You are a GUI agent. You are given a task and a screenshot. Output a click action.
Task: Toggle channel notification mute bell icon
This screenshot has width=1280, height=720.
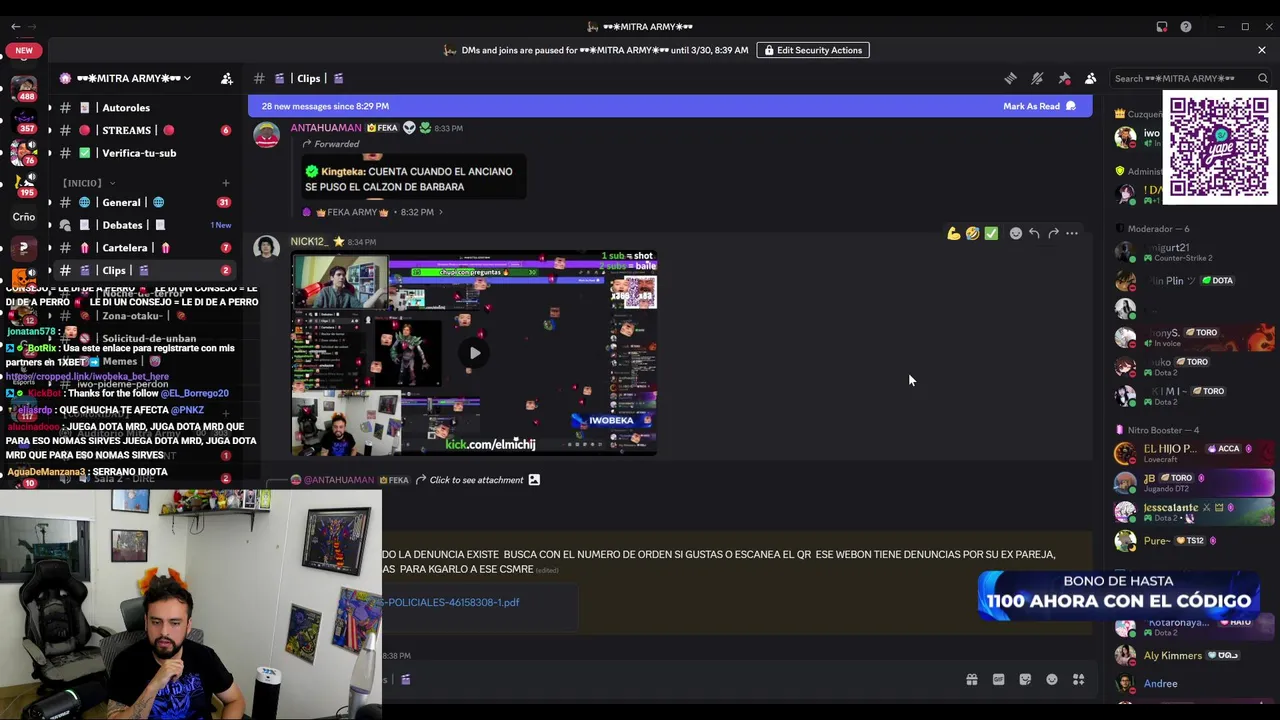(x=1037, y=78)
